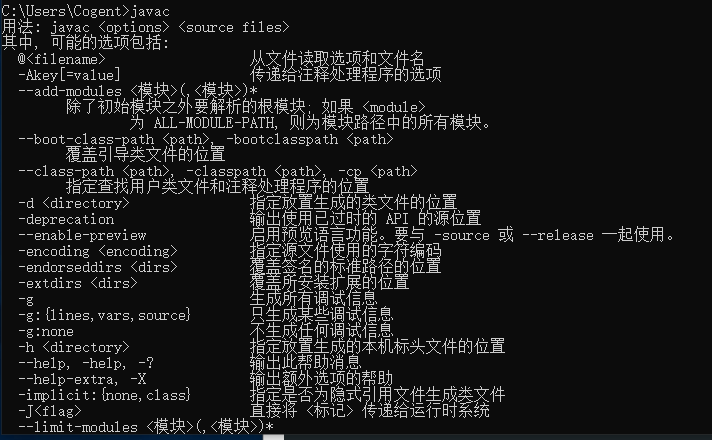Click the -g:none option text

(46, 331)
